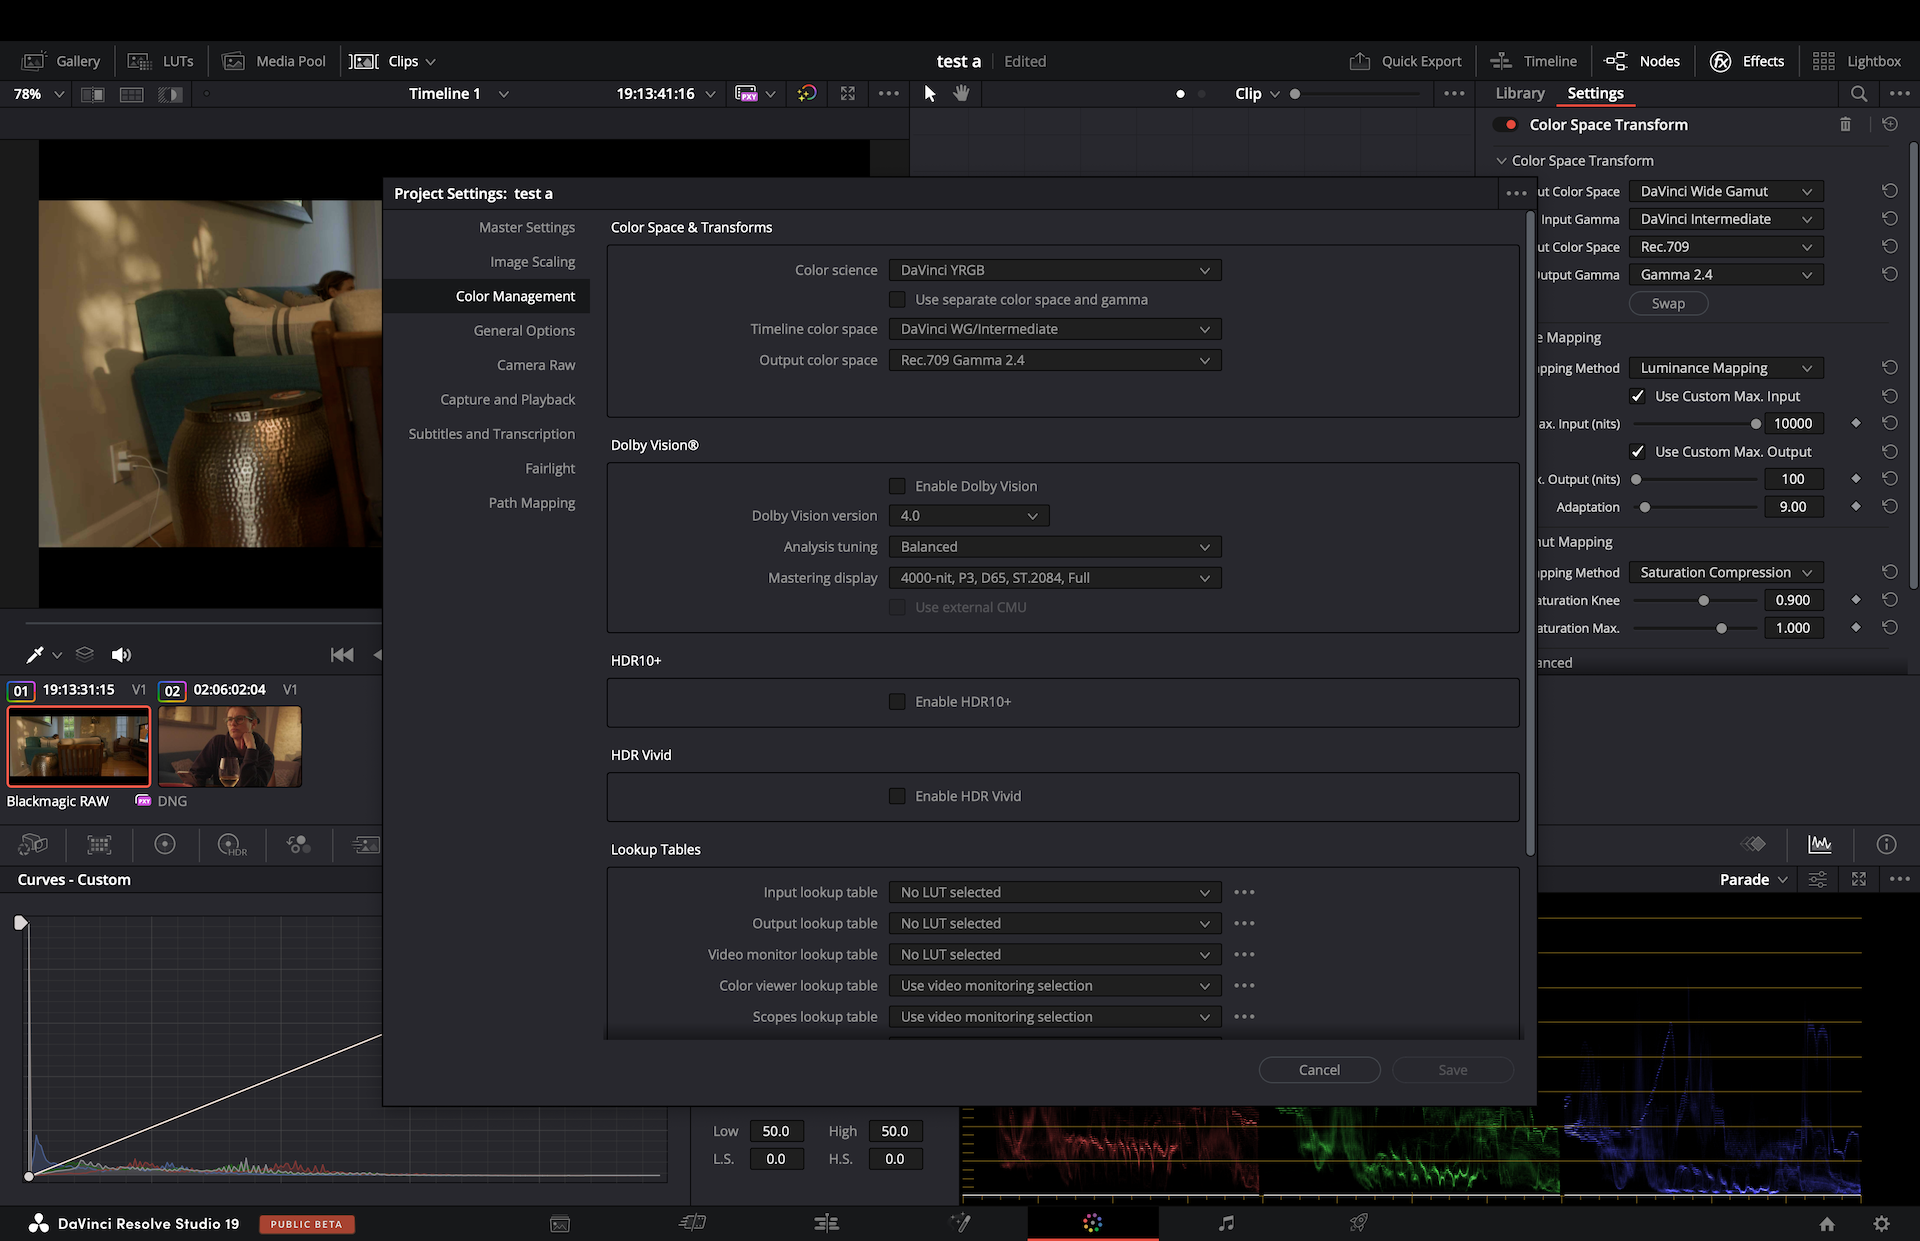Search the effects settings
The width and height of the screenshot is (1920, 1241).
click(1858, 93)
